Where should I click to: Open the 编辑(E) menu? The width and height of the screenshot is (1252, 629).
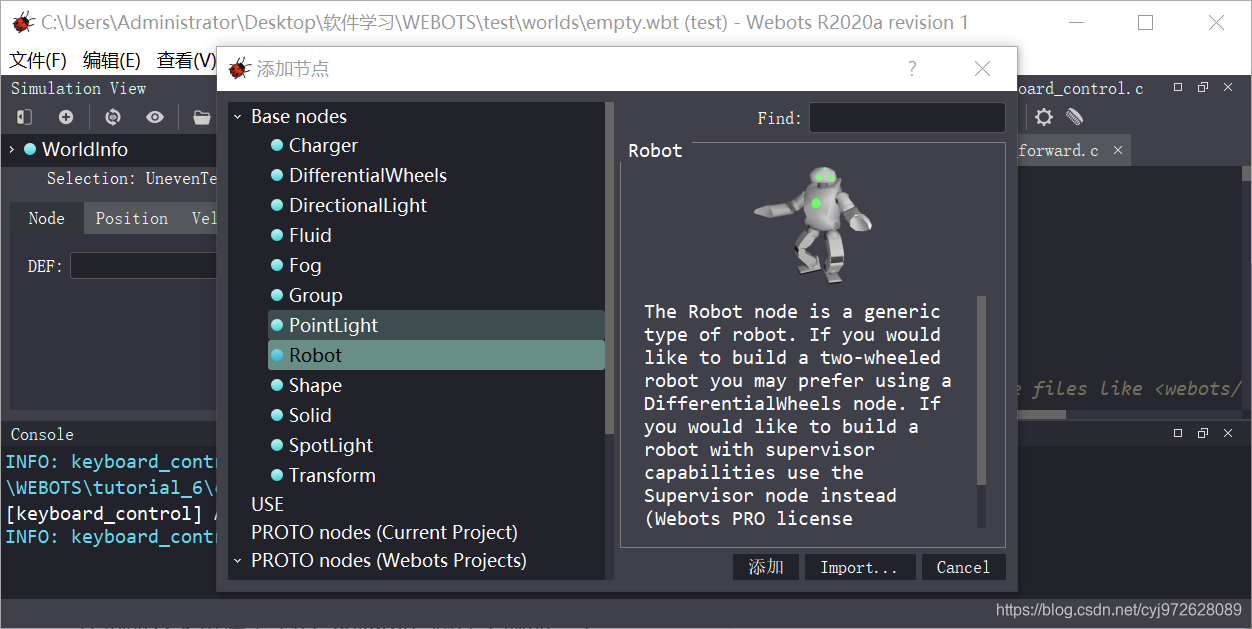pyautogui.click(x=112, y=61)
